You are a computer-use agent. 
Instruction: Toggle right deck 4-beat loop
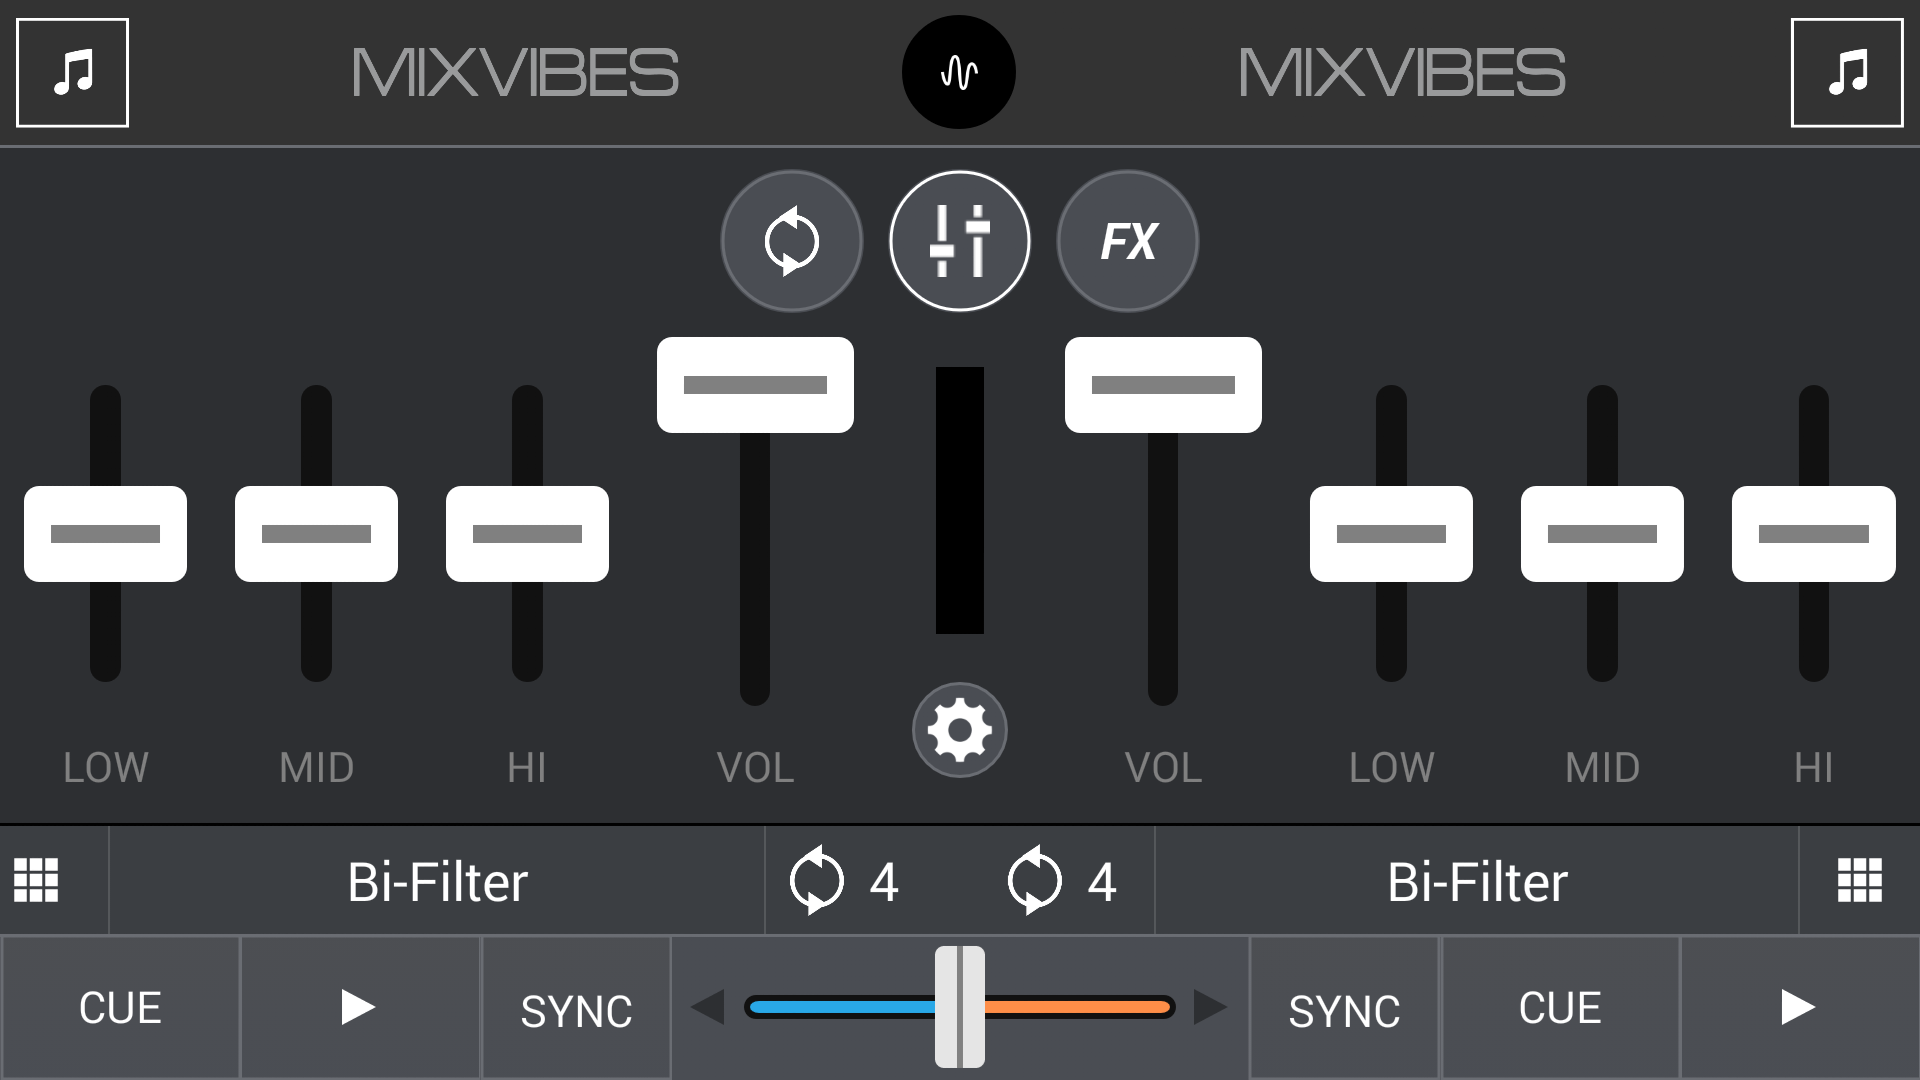(x=1062, y=880)
